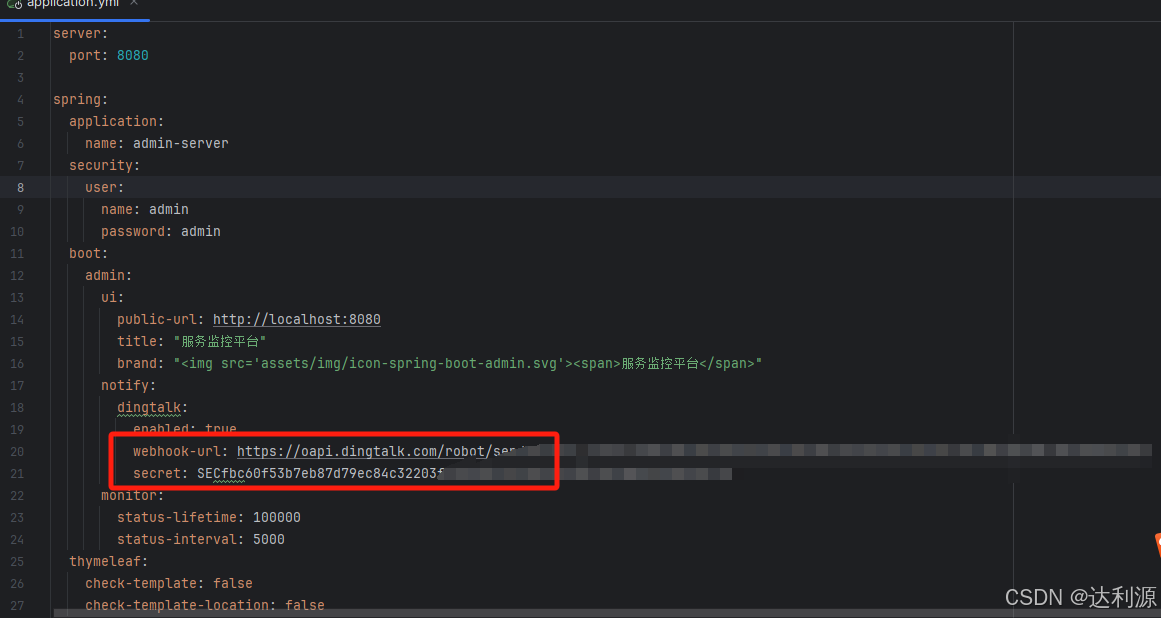The height and width of the screenshot is (618, 1161).
Task: Collapse the boot section via its folding control
Action: (42, 253)
